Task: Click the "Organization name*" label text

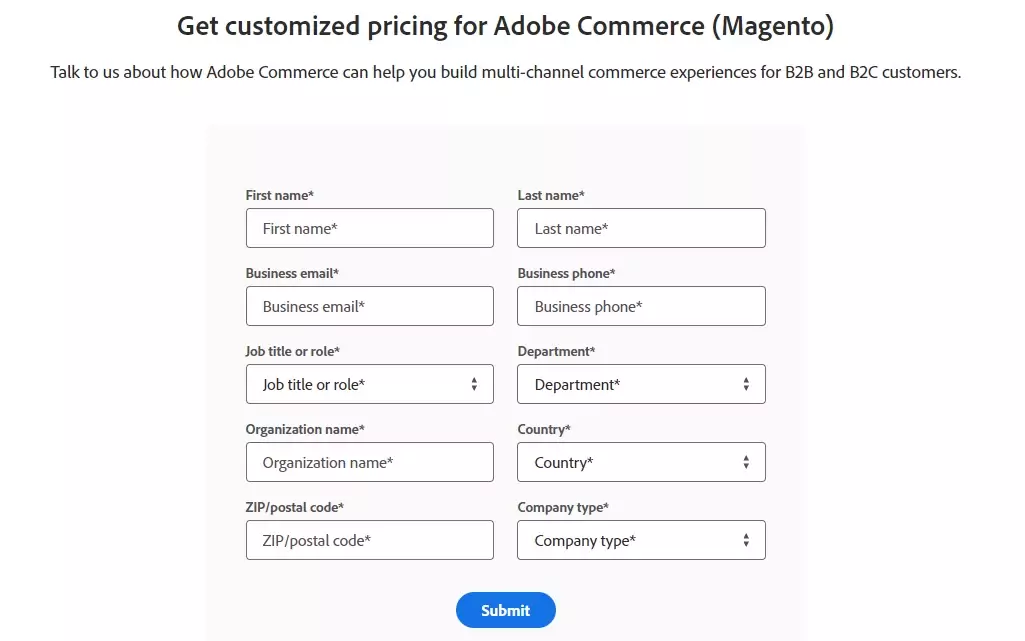Action: [305, 429]
